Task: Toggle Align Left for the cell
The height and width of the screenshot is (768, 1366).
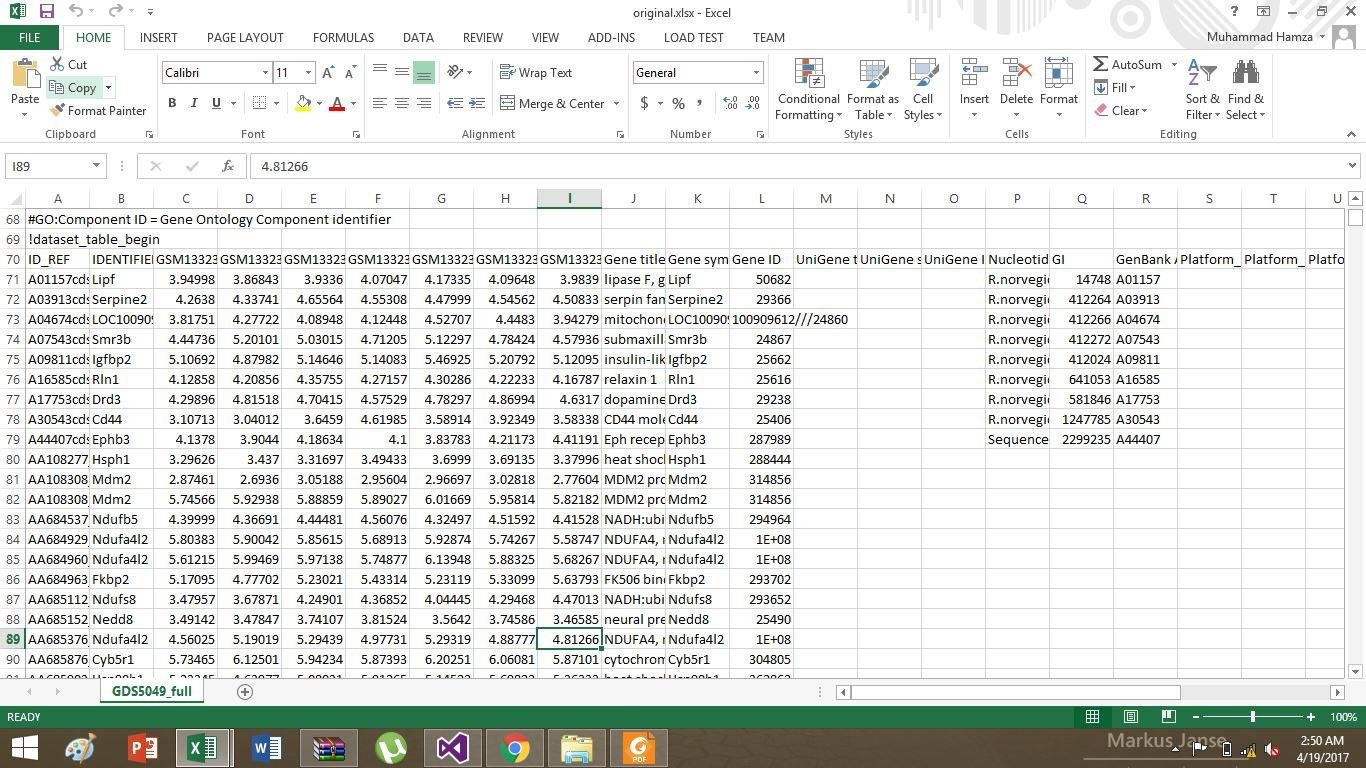Action: pyautogui.click(x=380, y=103)
